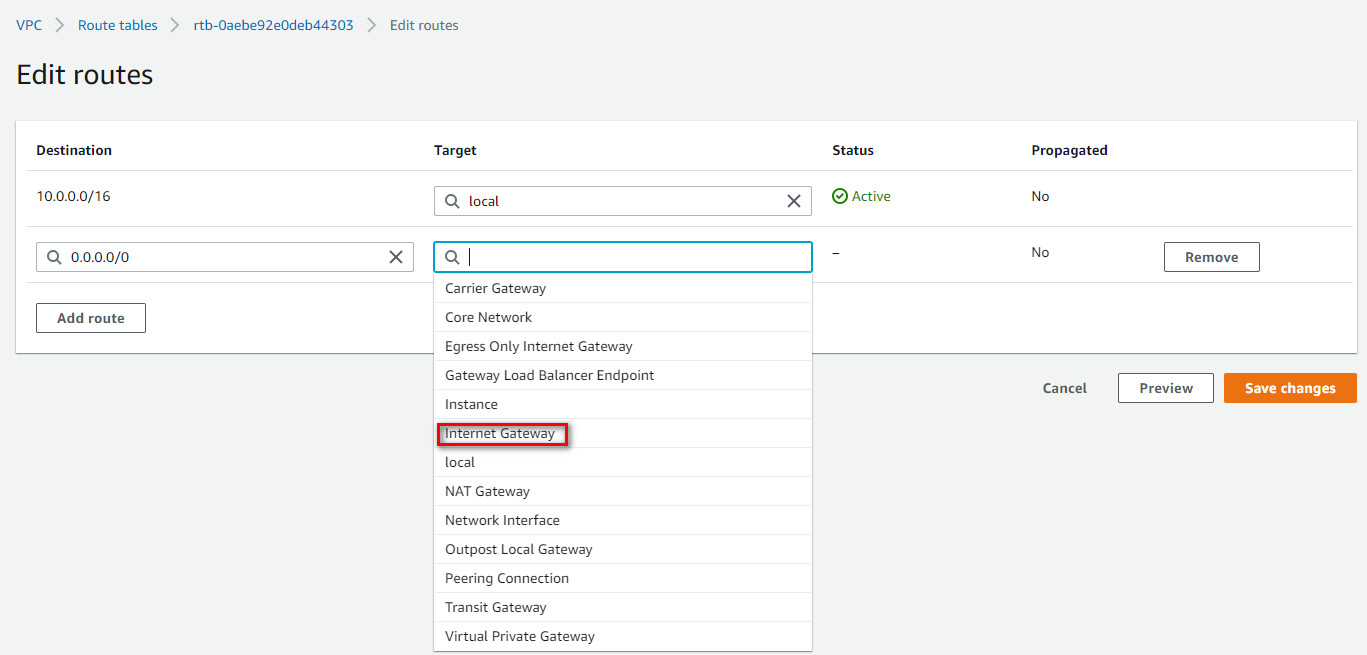The height and width of the screenshot is (655, 1367).
Task: Choose NAT Gateway as the route target
Action: [487, 490]
